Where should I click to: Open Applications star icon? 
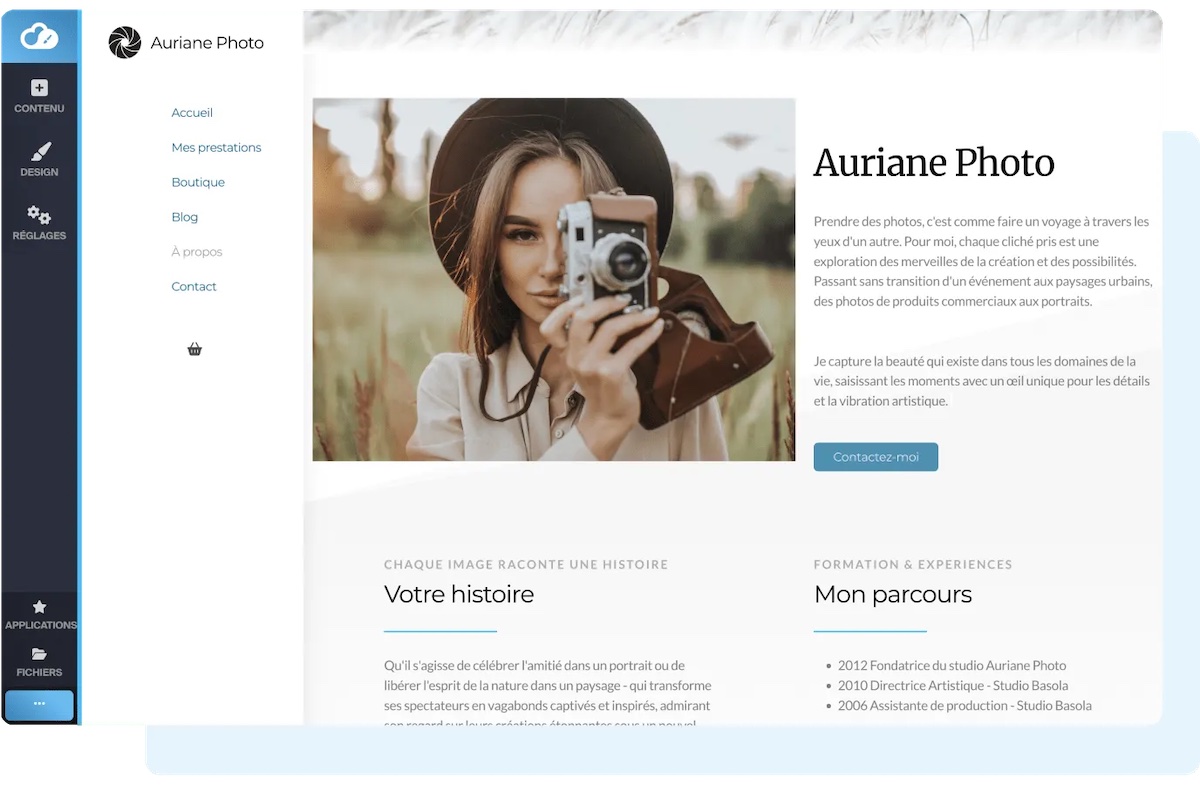[x=39, y=607]
